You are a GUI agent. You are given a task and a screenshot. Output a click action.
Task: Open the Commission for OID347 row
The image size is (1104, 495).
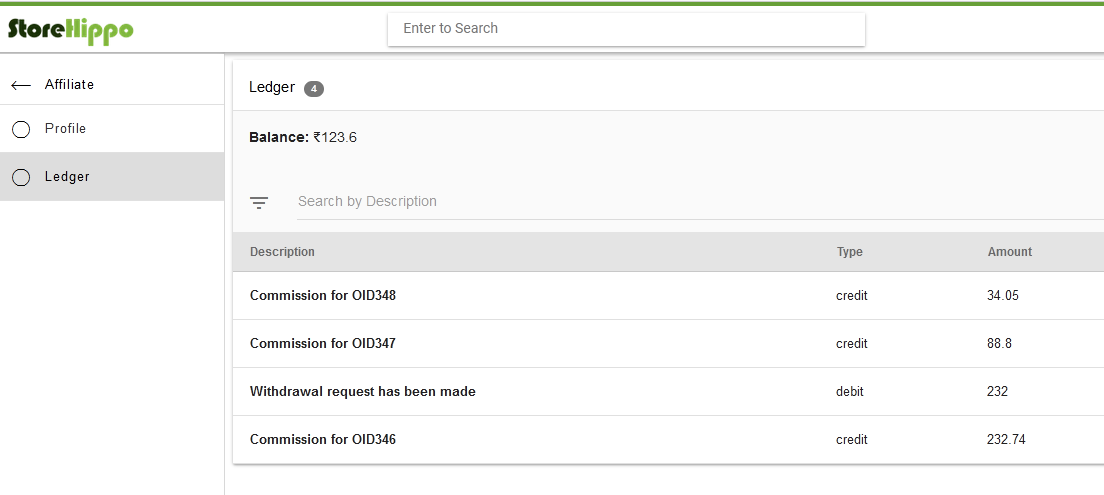pyautogui.click(x=668, y=344)
